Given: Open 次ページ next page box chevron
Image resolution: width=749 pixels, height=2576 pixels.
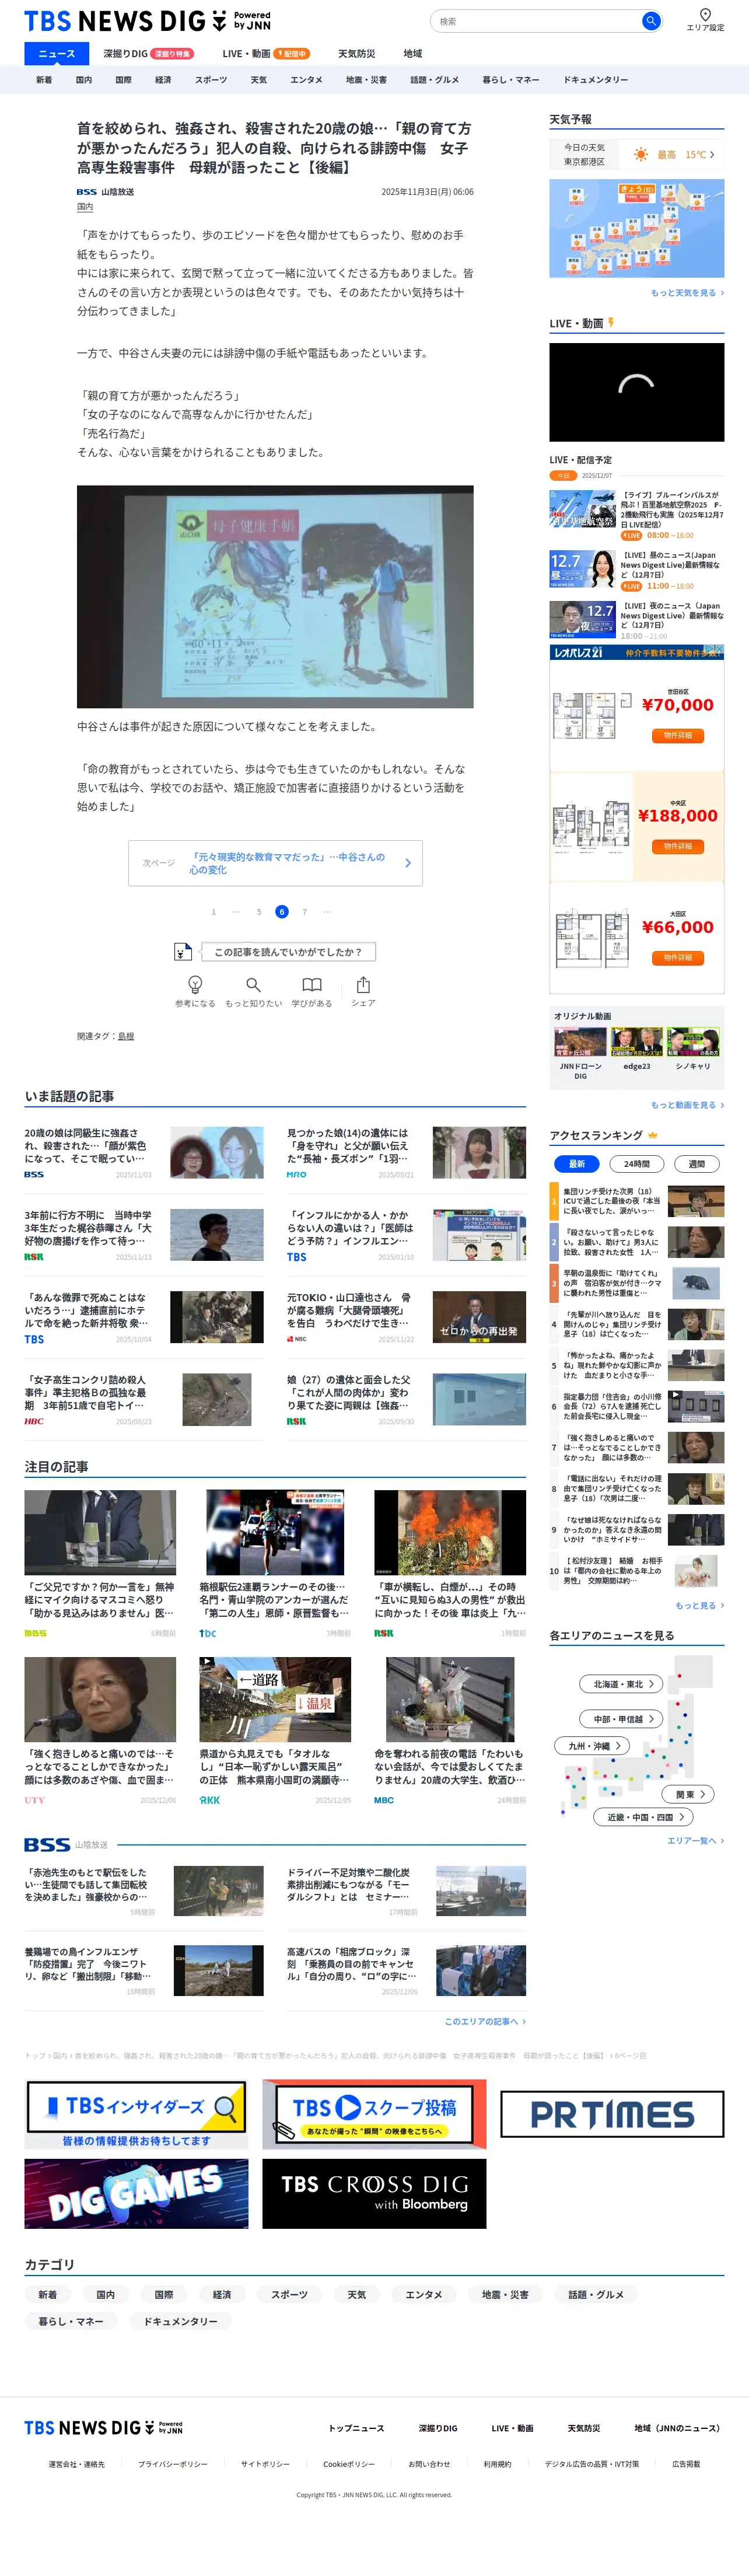Looking at the screenshot, I should [407, 863].
